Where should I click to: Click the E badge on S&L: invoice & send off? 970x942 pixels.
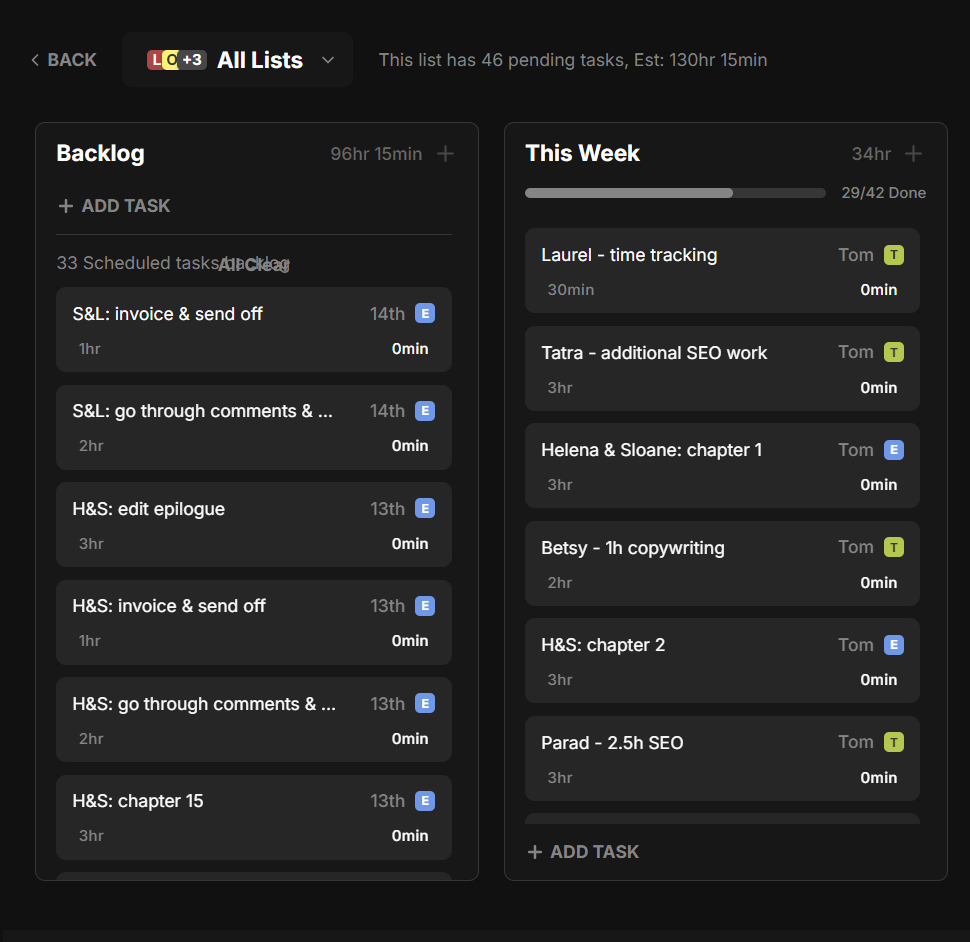click(x=425, y=314)
